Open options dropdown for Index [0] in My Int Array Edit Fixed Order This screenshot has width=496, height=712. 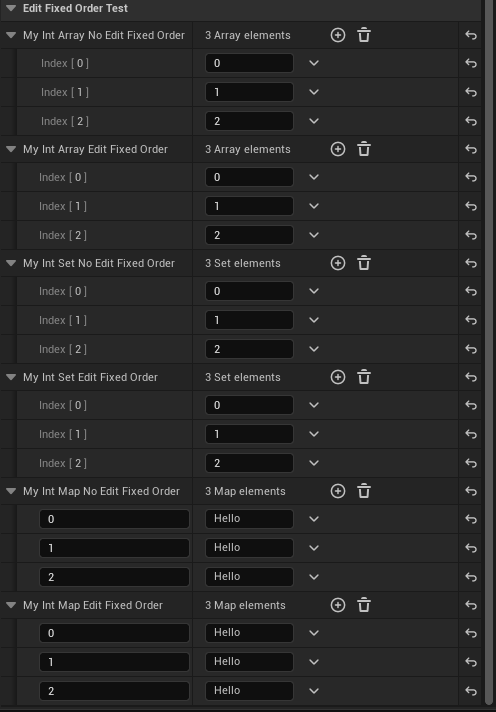314,177
